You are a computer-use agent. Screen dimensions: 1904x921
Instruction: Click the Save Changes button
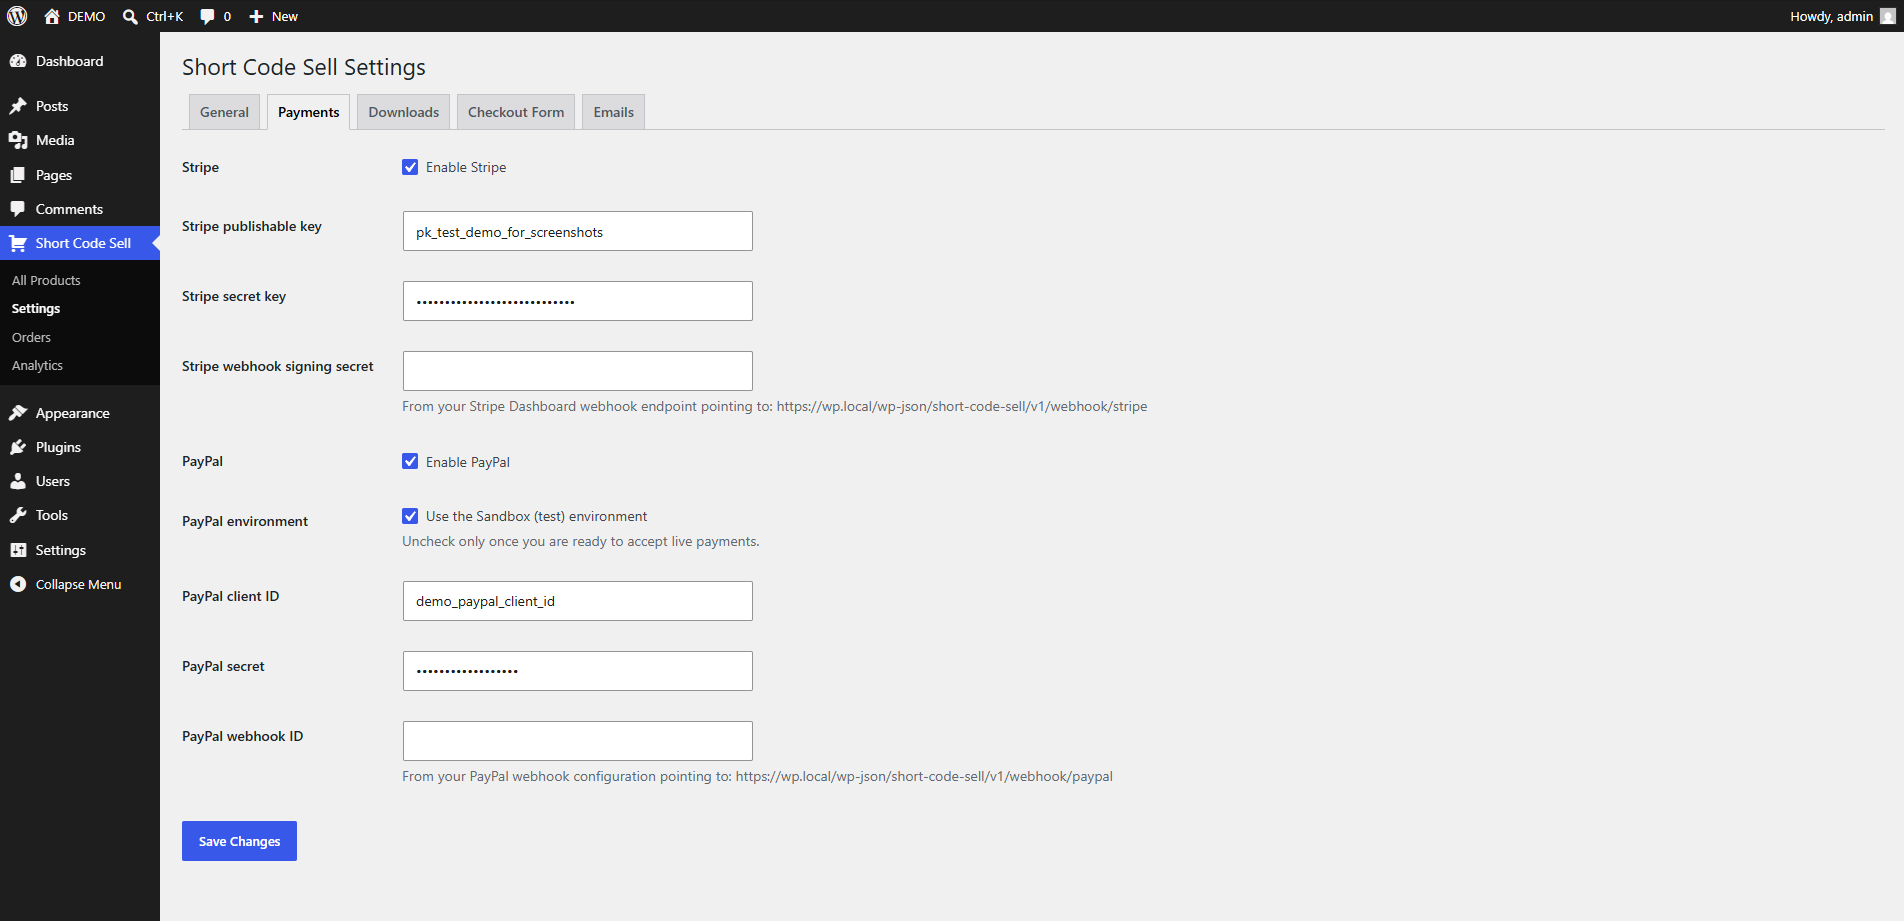[x=239, y=841]
